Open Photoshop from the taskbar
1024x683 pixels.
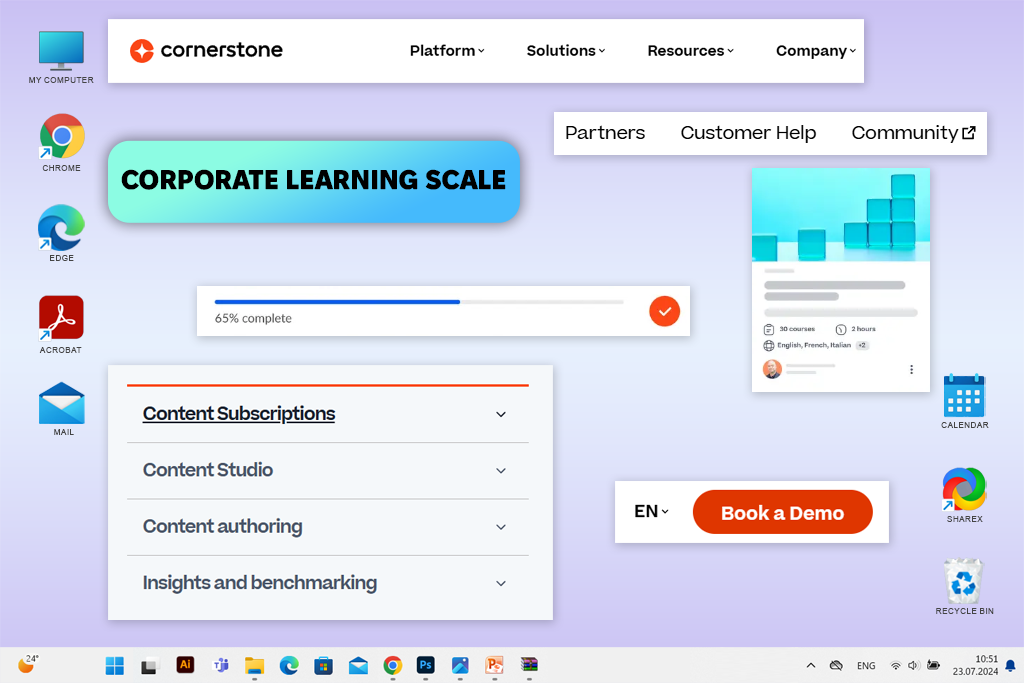click(425, 665)
